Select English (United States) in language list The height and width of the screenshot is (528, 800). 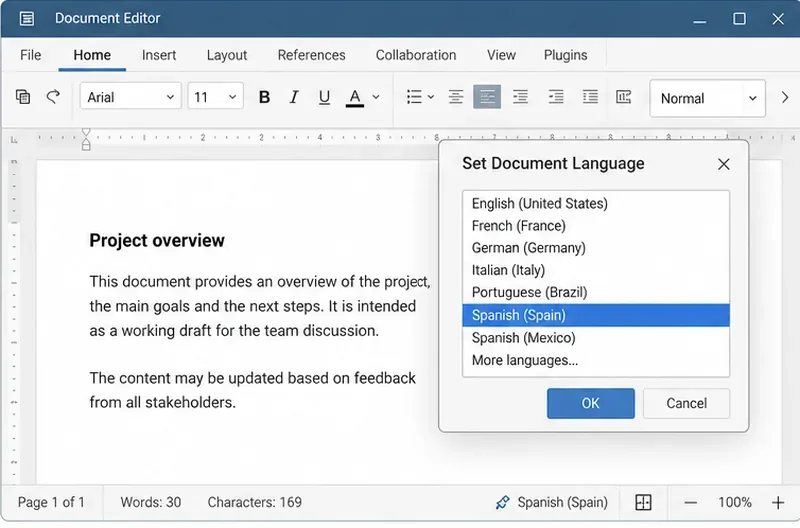tap(596, 204)
